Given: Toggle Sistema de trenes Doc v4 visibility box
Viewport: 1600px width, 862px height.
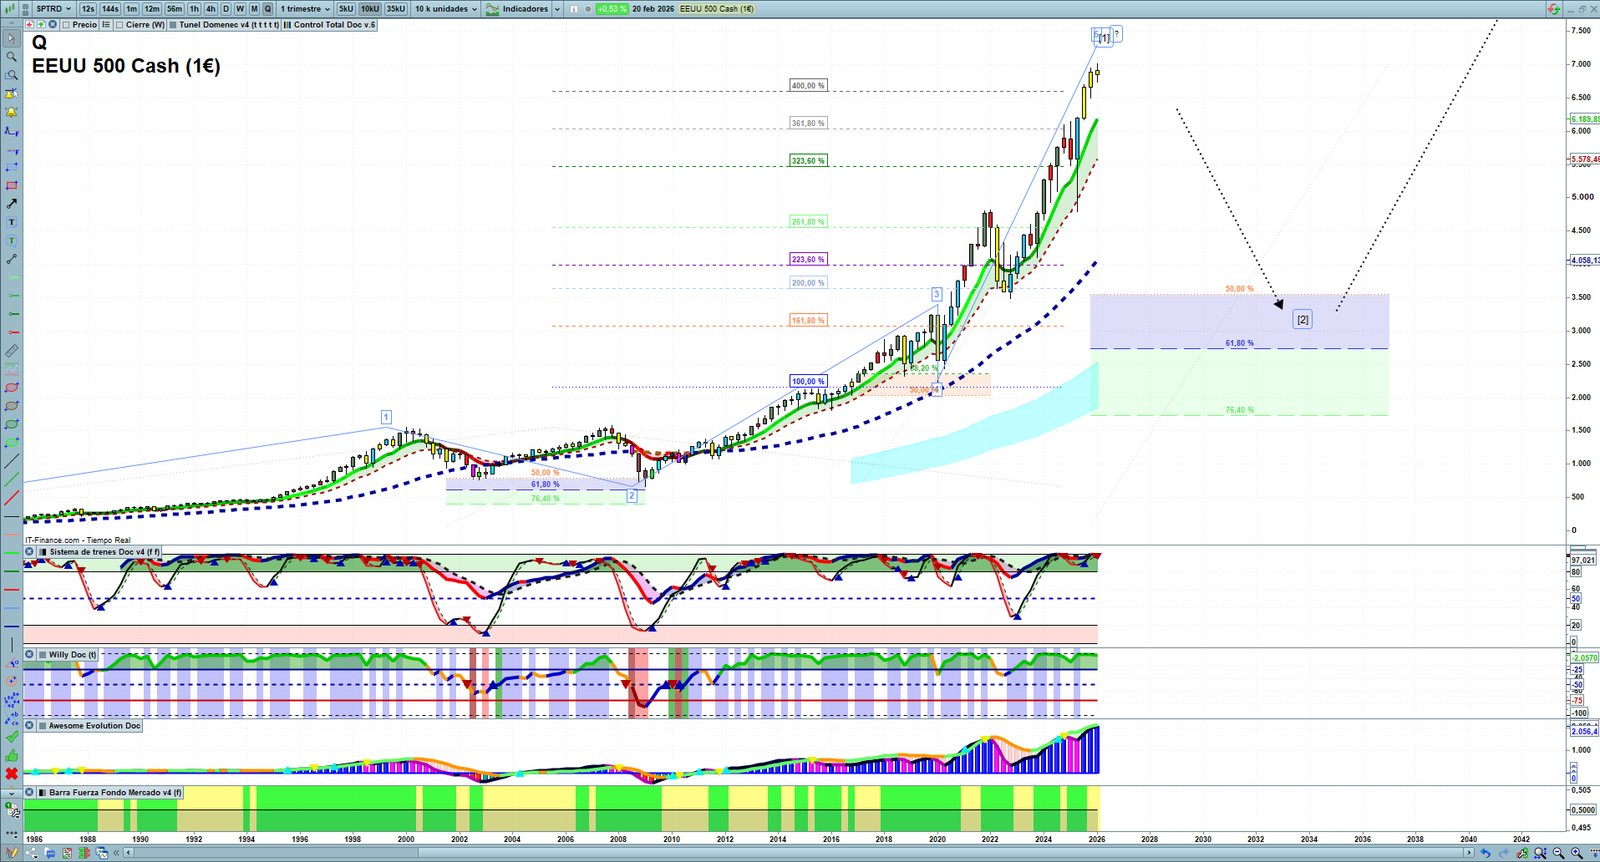Looking at the screenshot, I should pyautogui.click(x=43, y=552).
